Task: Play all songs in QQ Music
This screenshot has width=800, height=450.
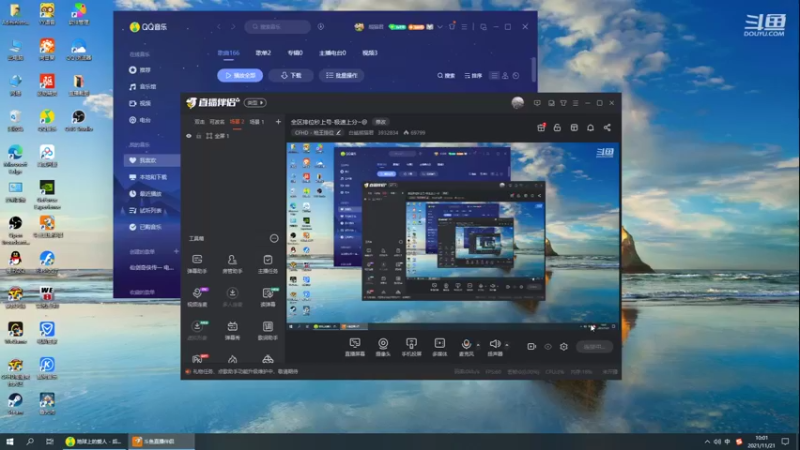Action: [240, 75]
